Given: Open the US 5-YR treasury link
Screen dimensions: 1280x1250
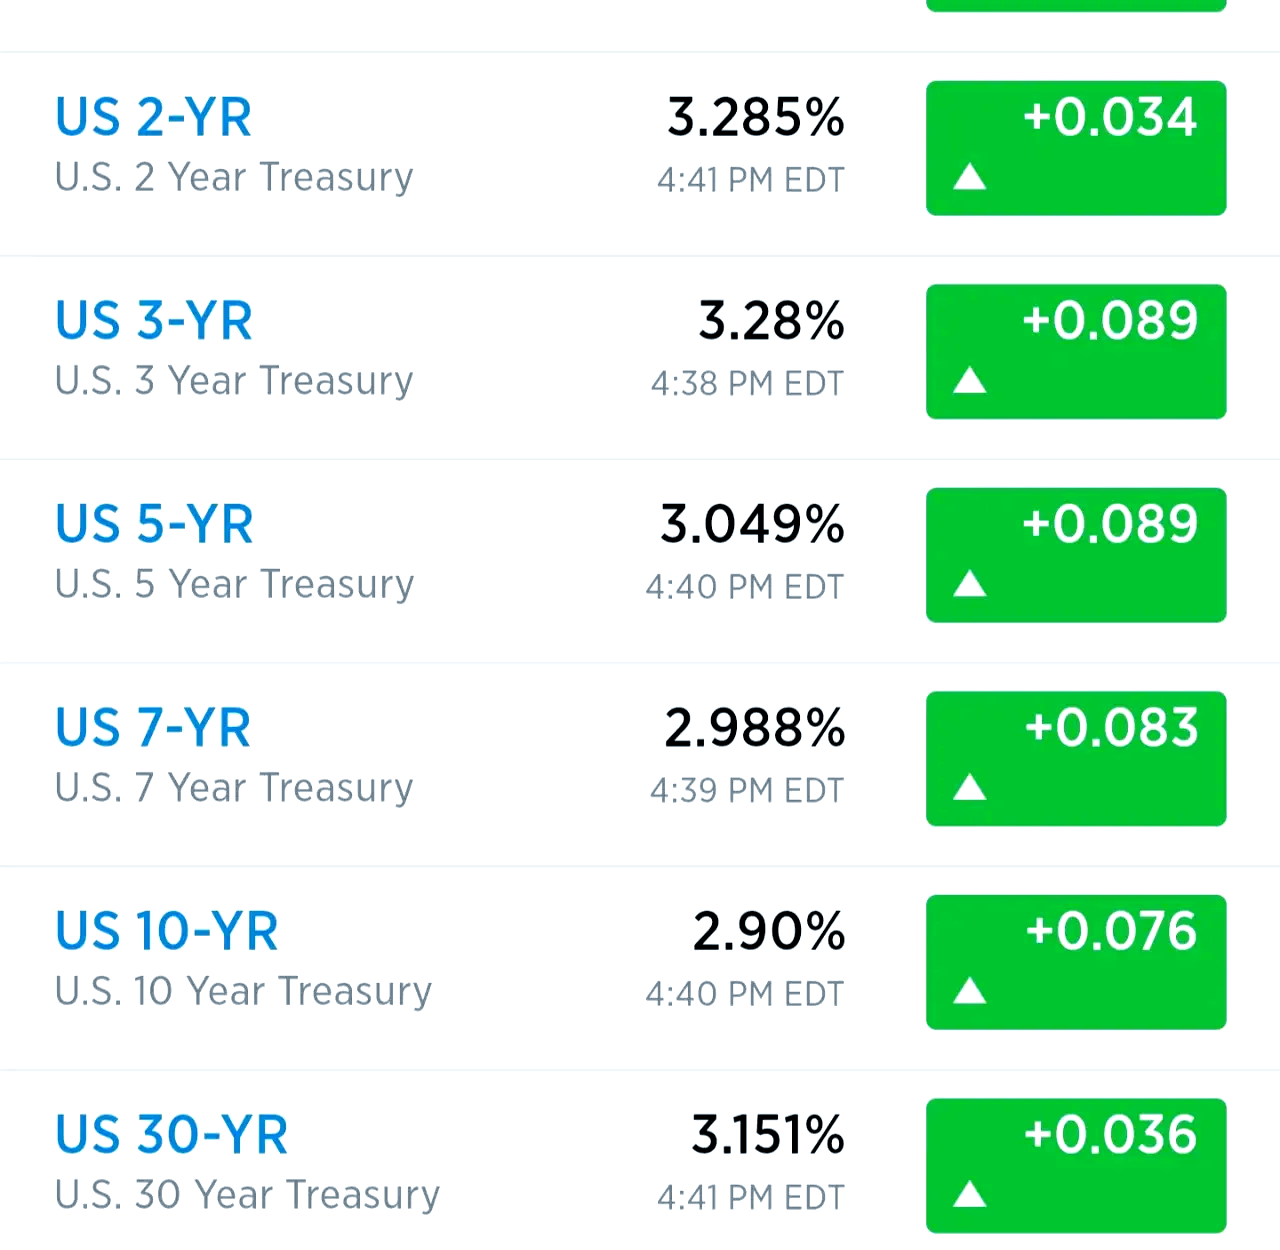Looking at the screenshot, I should [x=154, y=525].
